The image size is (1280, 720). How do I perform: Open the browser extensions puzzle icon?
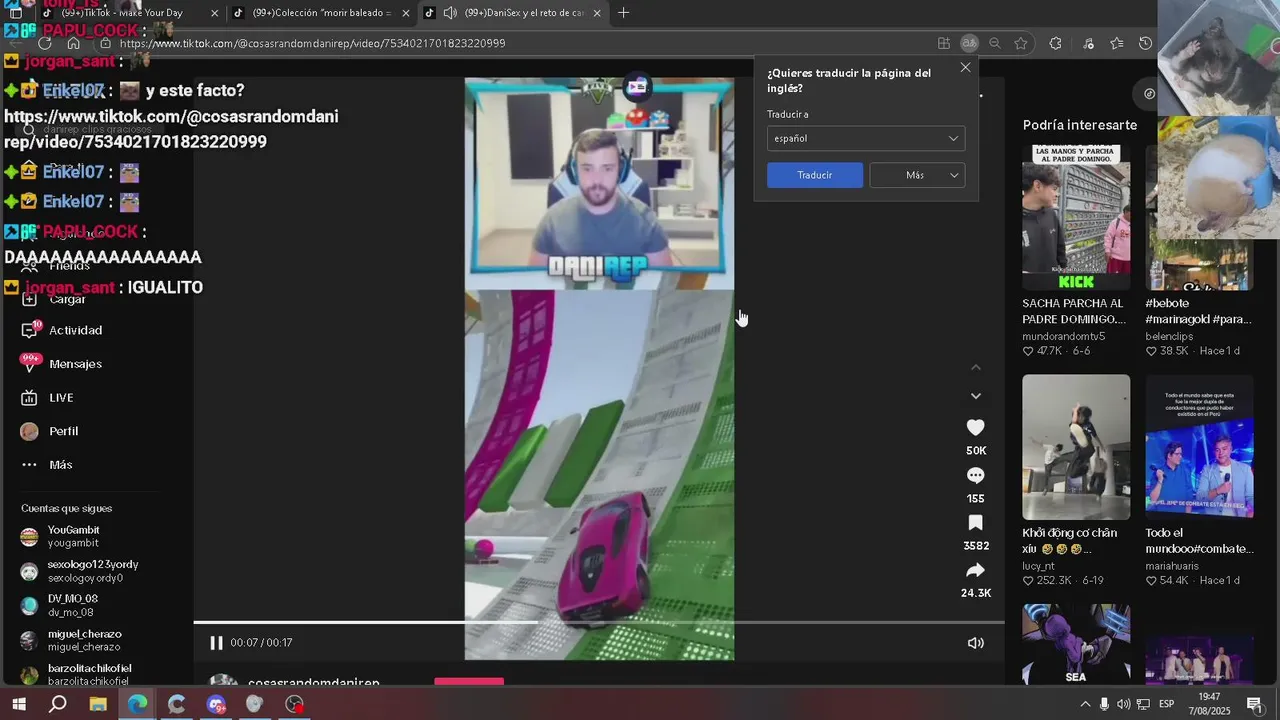(1056, 43)
